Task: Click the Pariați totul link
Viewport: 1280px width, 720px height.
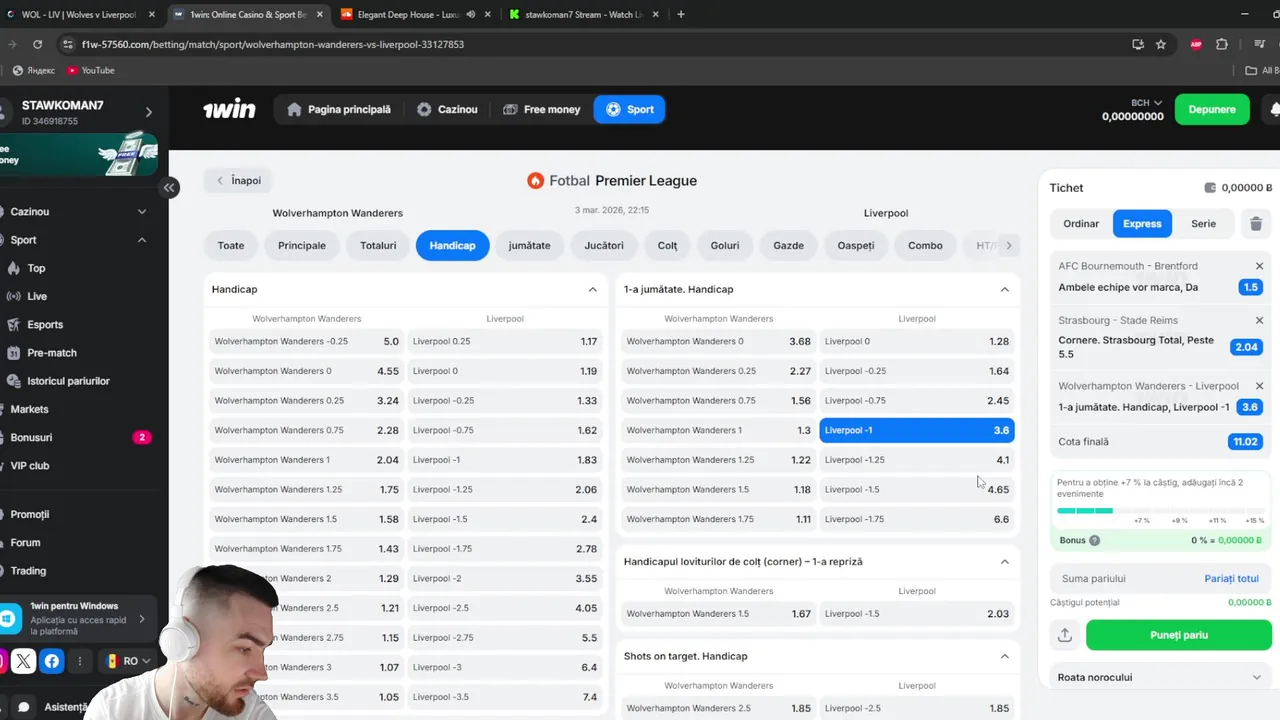Action: pyautogui.click(x=1231, y=578)
